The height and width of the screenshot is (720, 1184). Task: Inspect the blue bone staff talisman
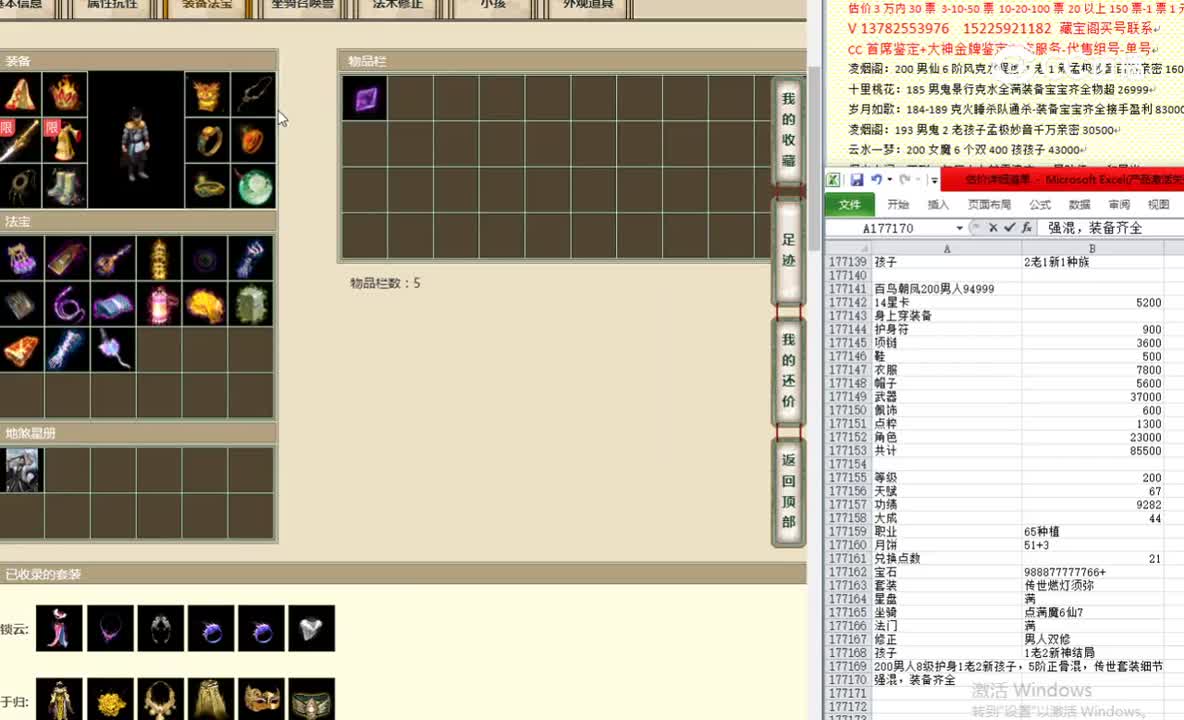pyautogui.click(x=67, y=349)
